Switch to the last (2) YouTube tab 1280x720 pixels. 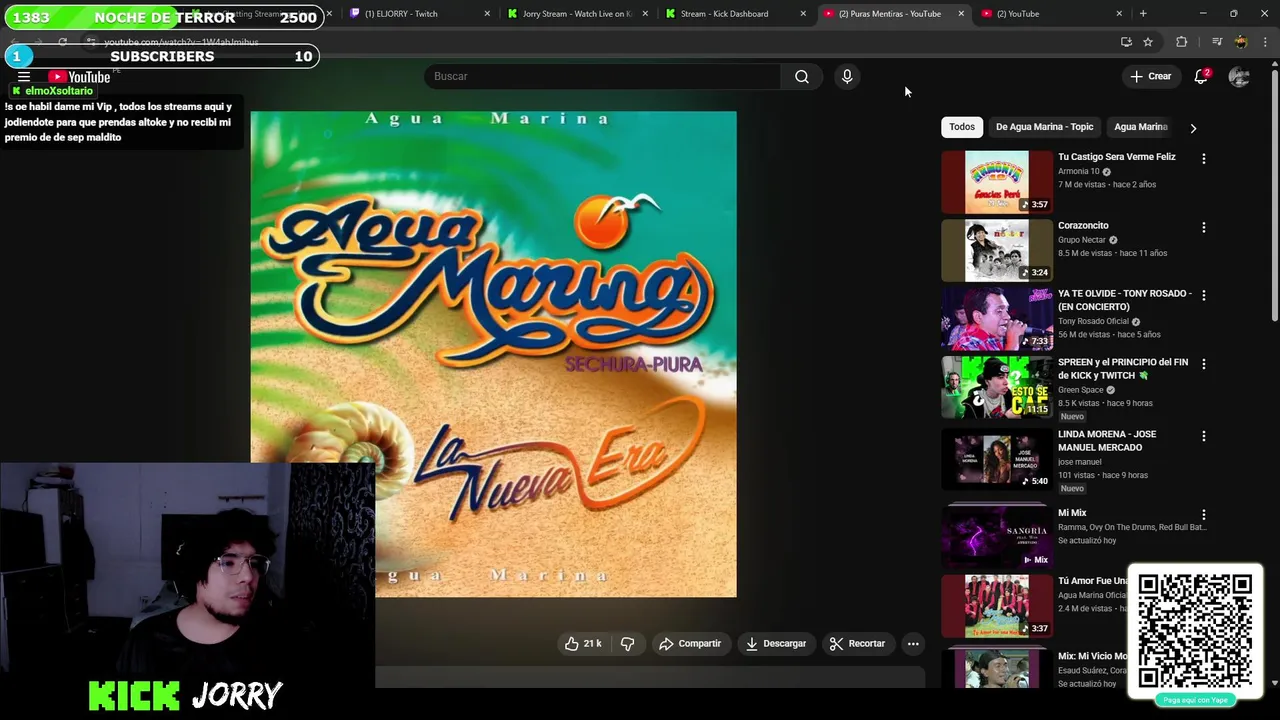(x=1048, y=14)
